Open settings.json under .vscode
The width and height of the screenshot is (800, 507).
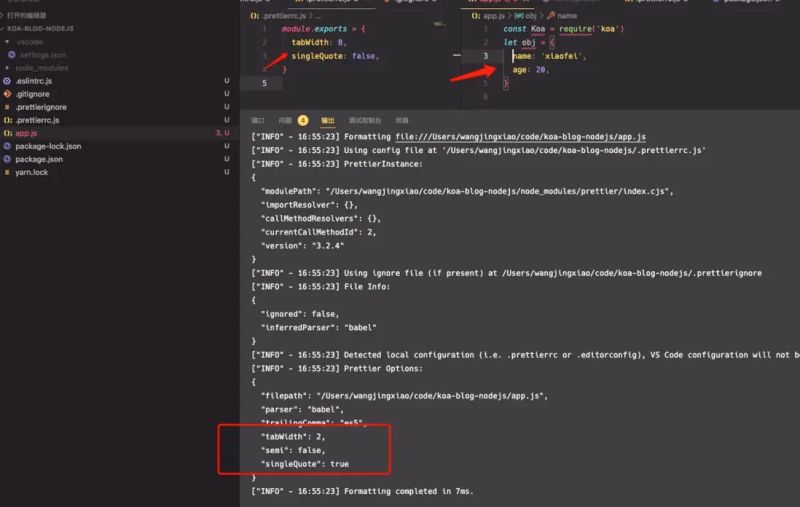point(43,55)
